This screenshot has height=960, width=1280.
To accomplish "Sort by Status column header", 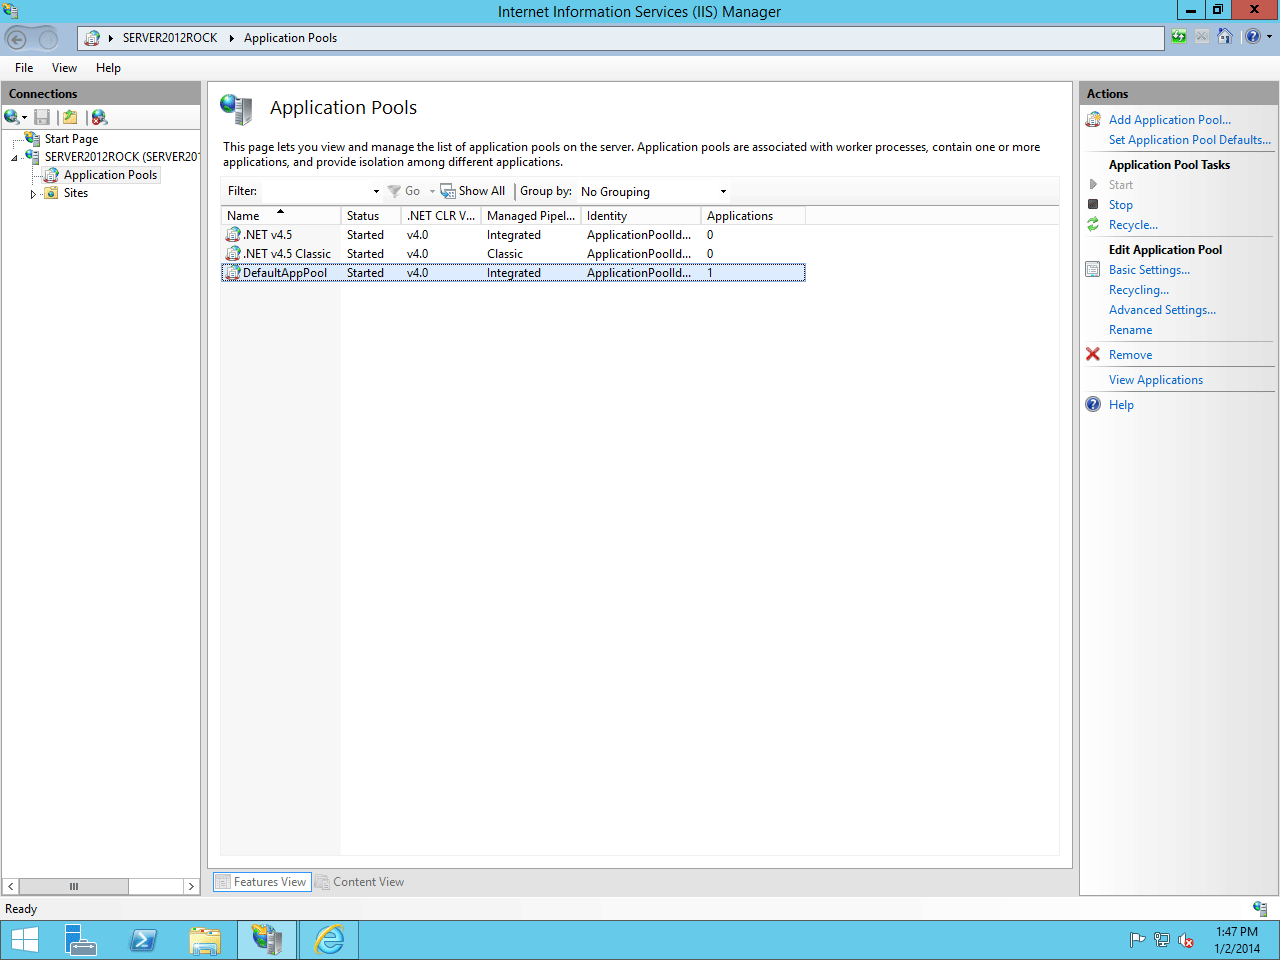I will 370,216.
